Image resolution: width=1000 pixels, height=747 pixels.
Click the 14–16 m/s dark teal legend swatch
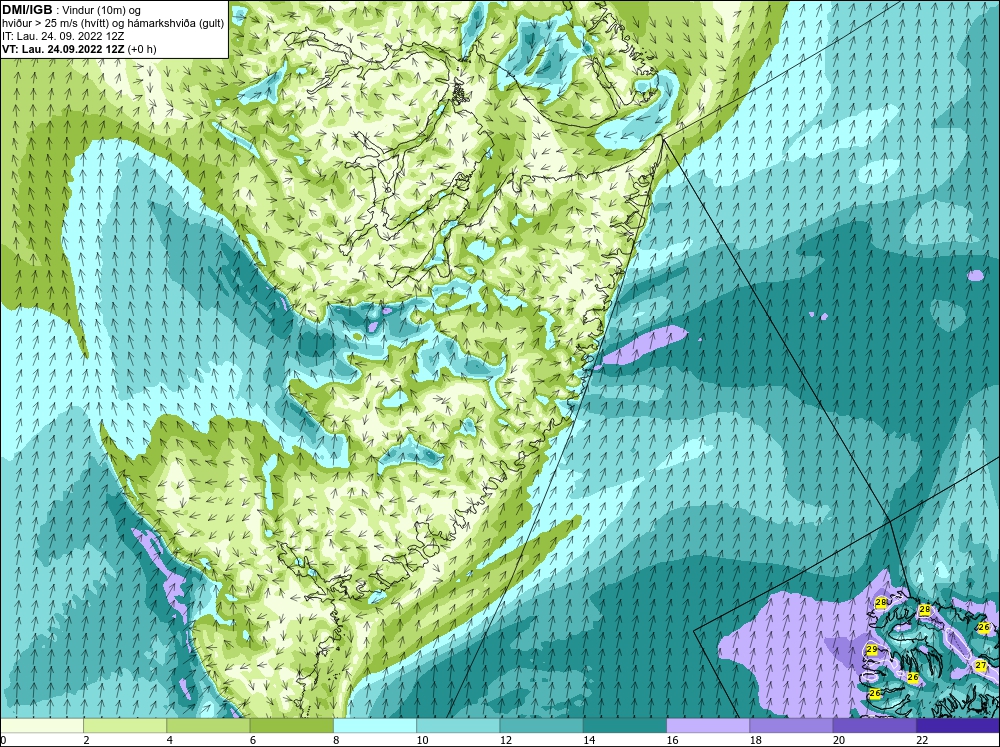coord(624,726)
